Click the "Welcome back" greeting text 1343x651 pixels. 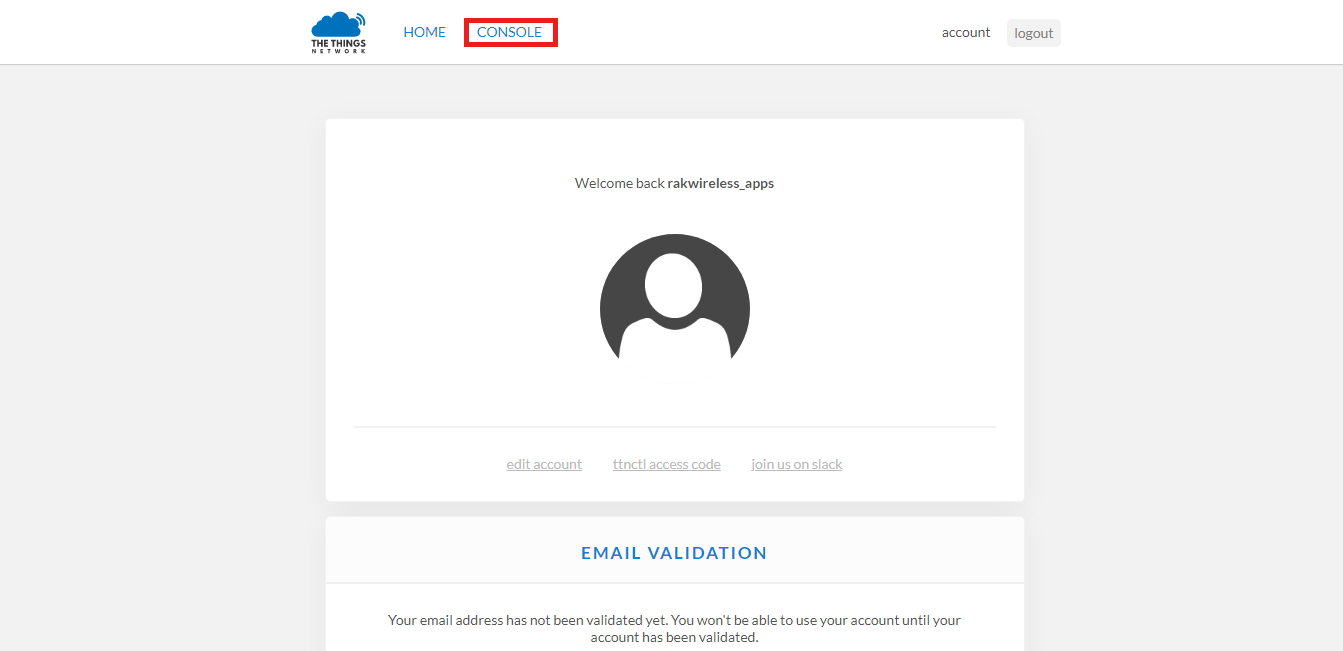coord(619,183)
